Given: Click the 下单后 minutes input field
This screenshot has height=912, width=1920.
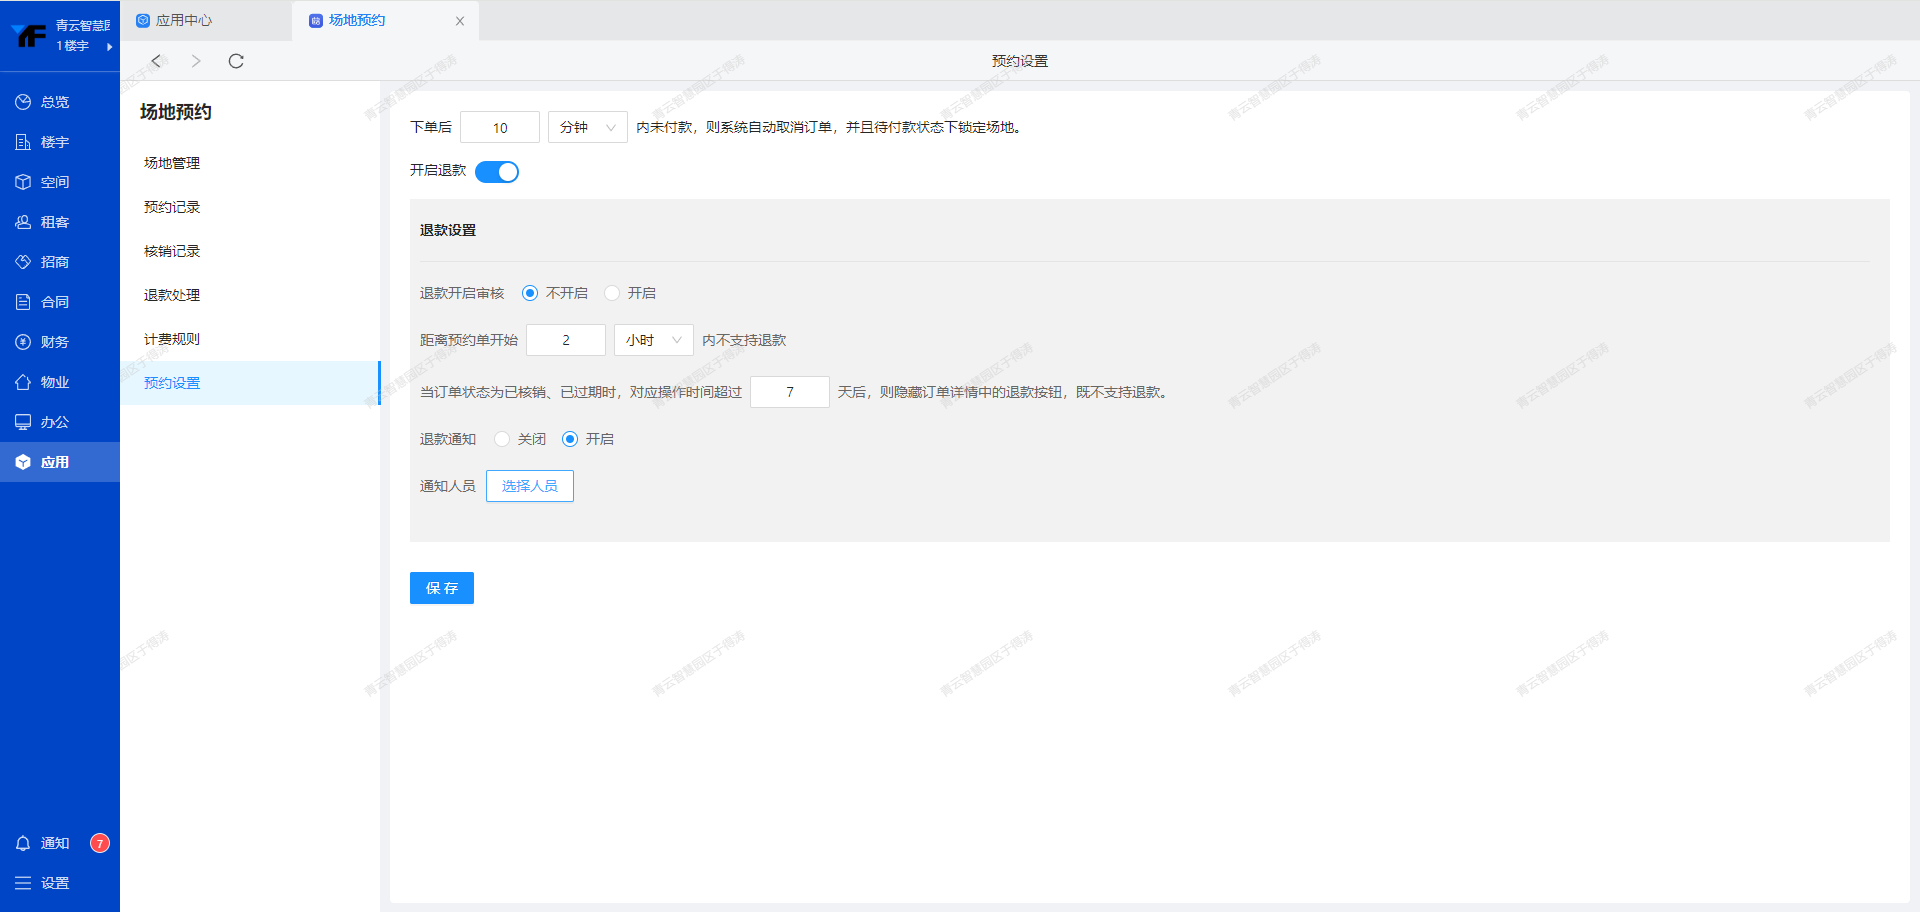Looking at the screenshot, I should tap(500, 127).
